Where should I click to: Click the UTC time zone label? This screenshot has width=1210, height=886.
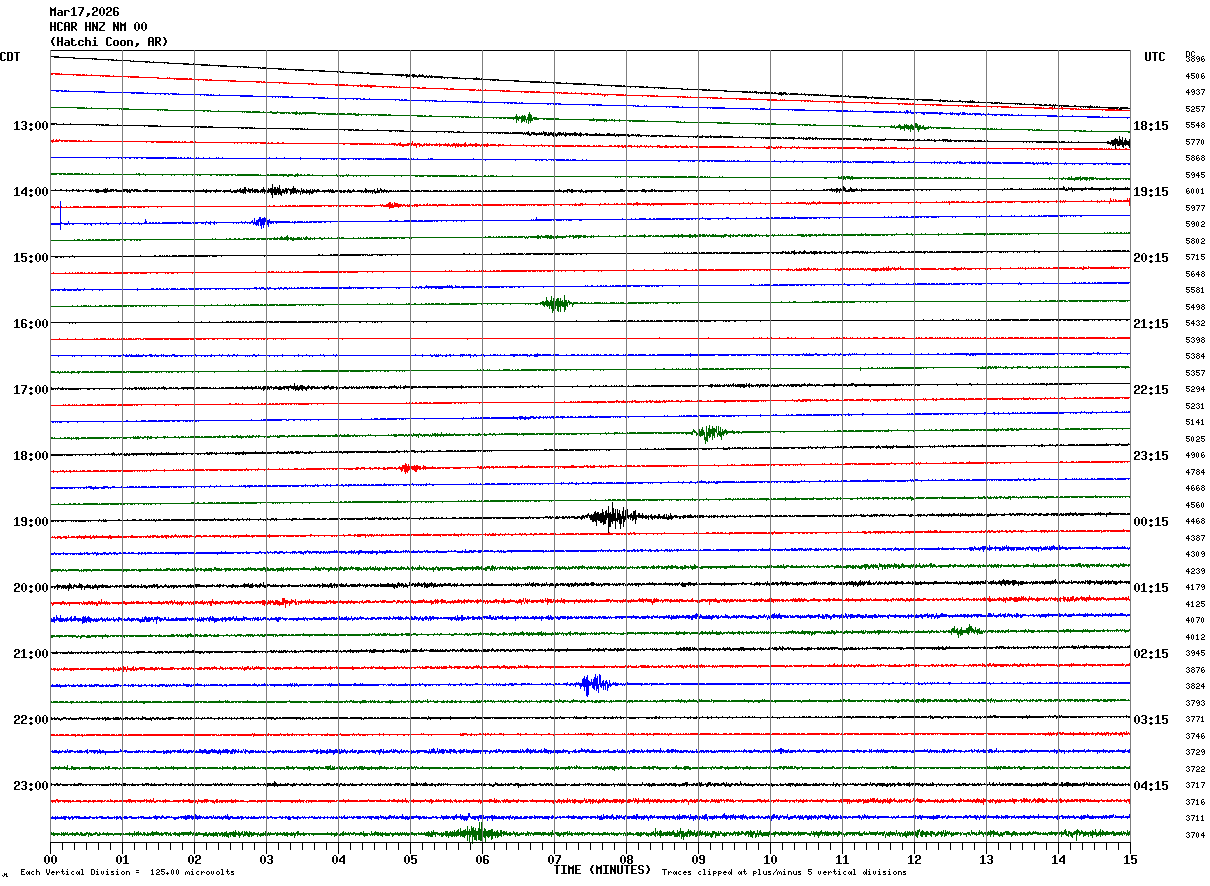coord(1155,57)
